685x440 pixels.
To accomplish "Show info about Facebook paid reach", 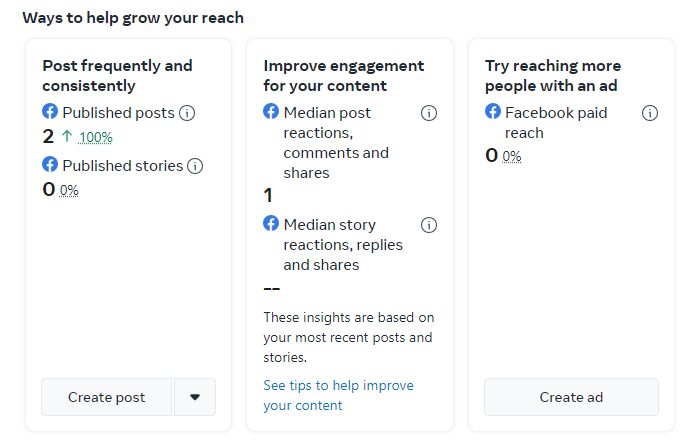I will pos(650,113).
